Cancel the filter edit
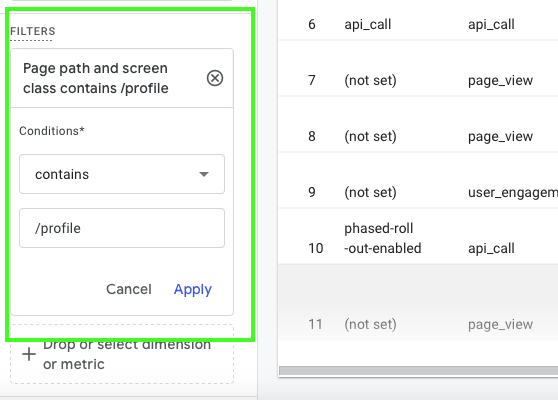This screenshot has width=558, height=400. (129, 289)
